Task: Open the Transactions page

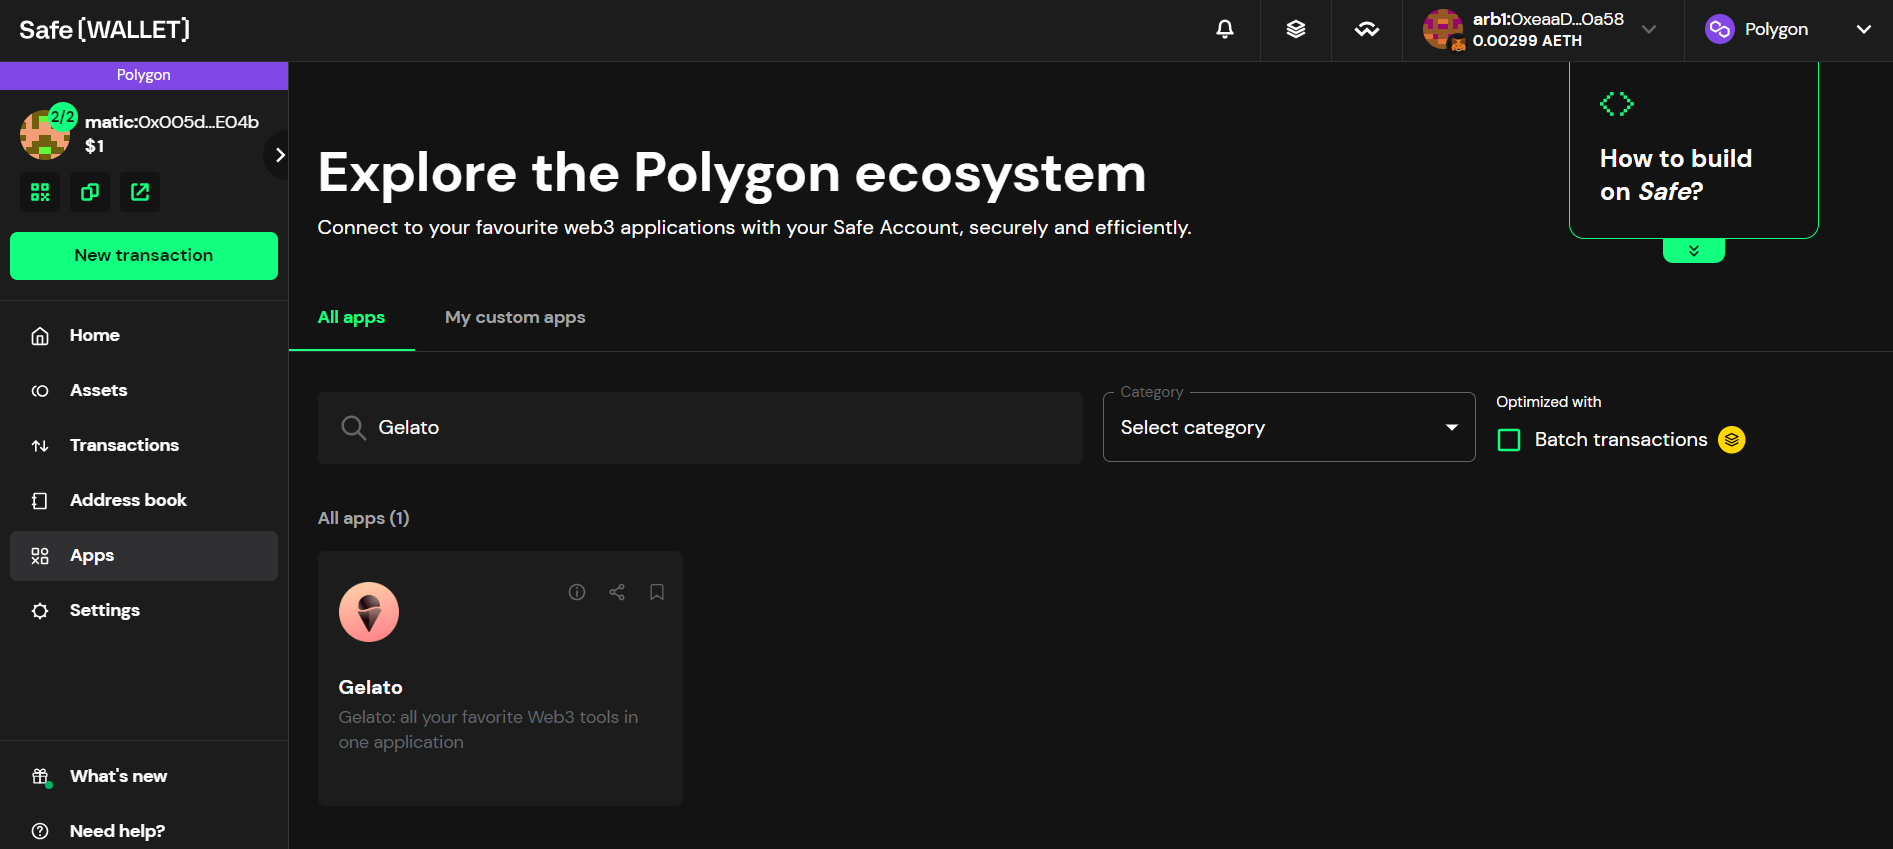Action: [144, 446]
